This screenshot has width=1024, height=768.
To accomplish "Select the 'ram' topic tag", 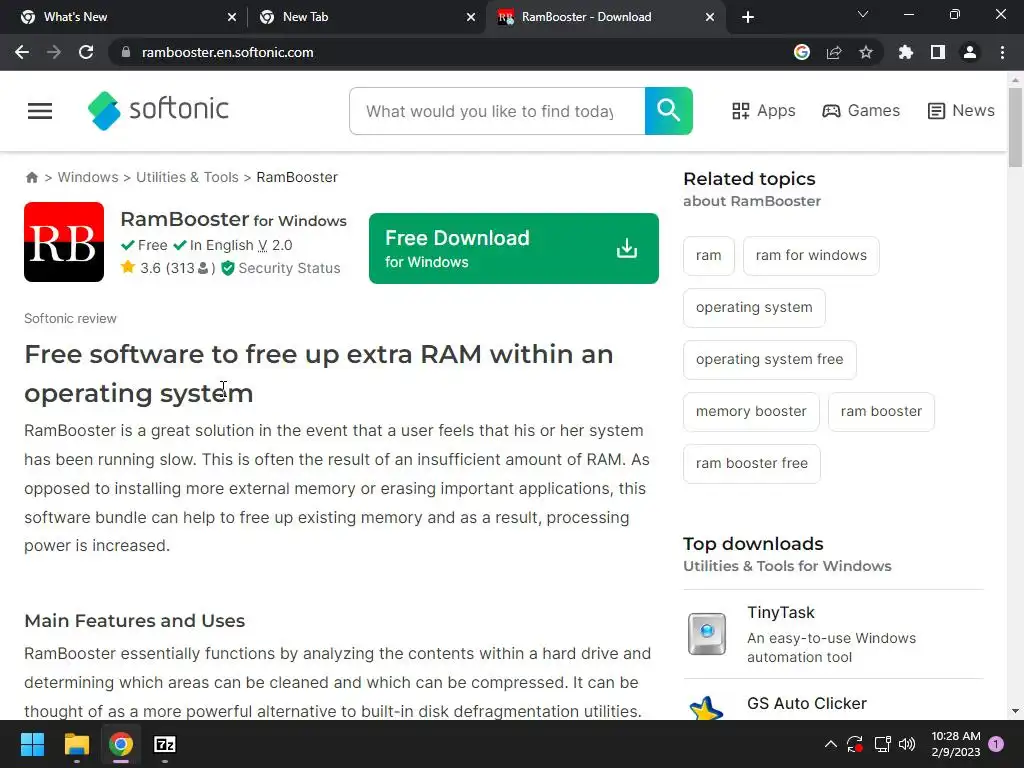I will [x=709, y=255].
